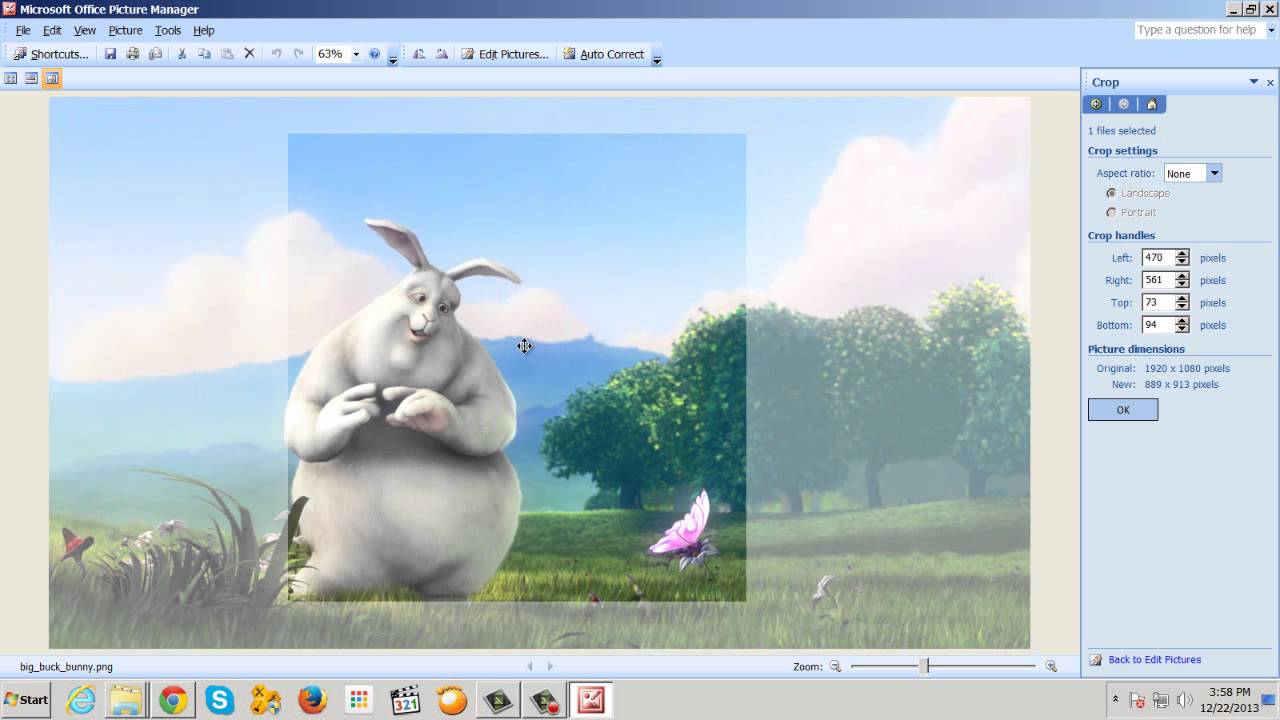This screenshot has height=720, width=1280.
Task: Select the Landscape radio button
Action: point(1111,193)
